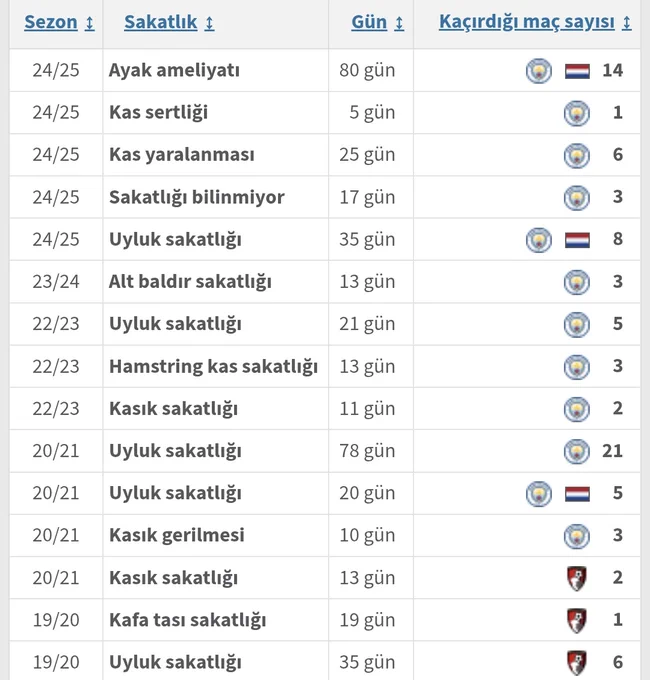Click Netherlands flag in 35 gün 24/25 row

point(577,240)
